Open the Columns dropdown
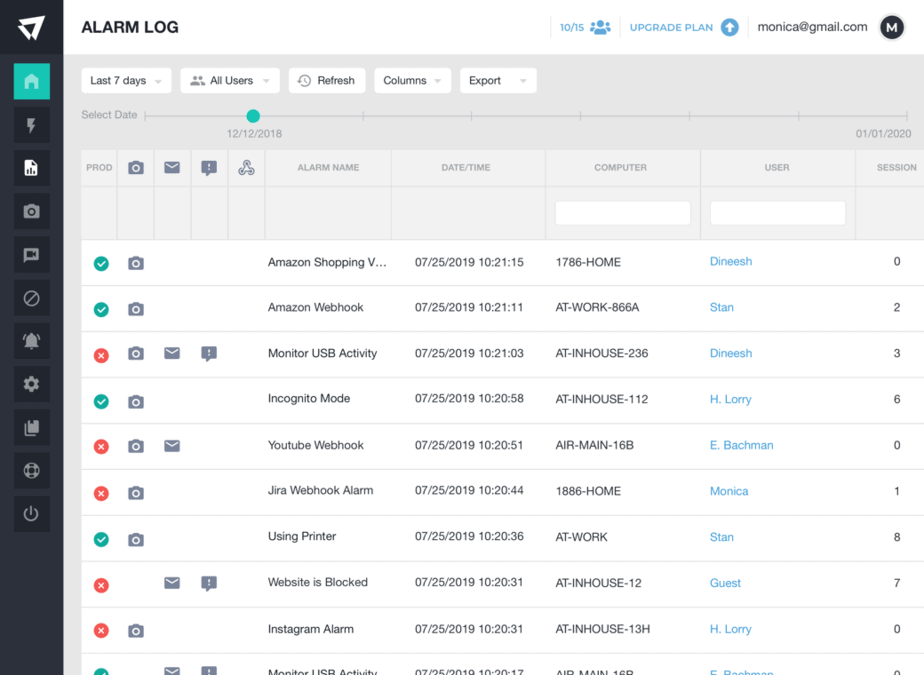Viewport: 924px width, 675px height. (412, 81)
